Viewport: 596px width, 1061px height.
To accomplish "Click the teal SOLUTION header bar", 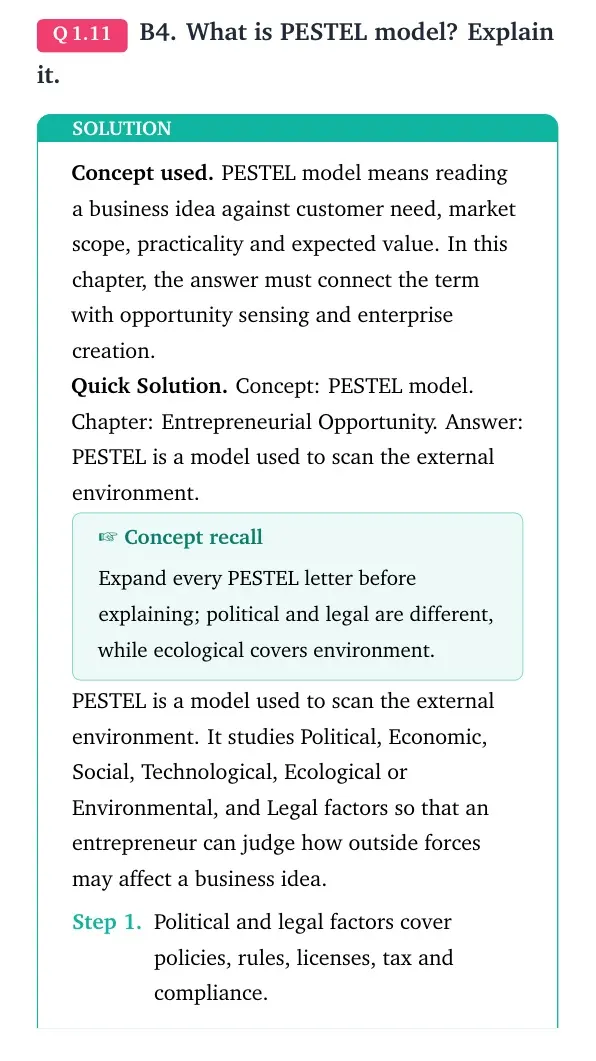I will pos(298,128).
